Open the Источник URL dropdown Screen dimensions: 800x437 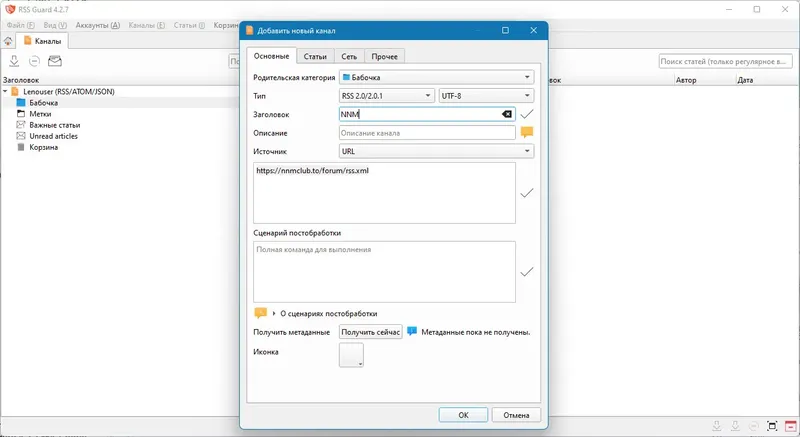(436, 151)
